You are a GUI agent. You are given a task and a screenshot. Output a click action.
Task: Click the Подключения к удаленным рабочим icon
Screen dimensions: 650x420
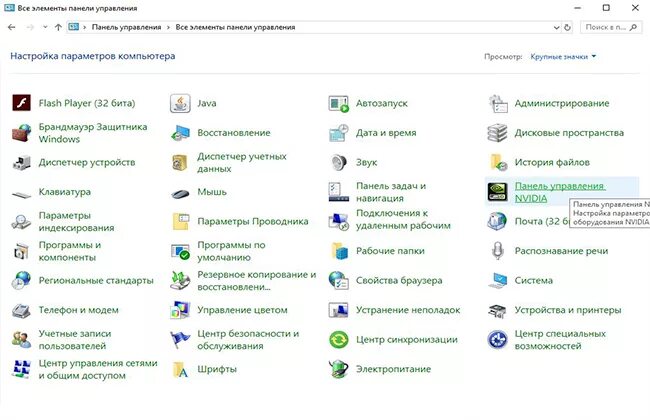[338, 221]
